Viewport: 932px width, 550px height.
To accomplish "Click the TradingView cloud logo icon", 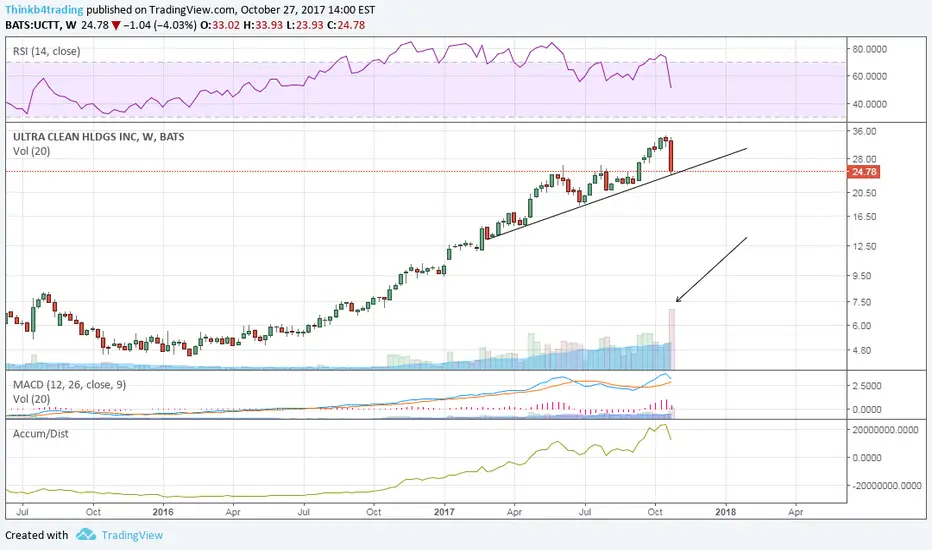I will (86, 534).
